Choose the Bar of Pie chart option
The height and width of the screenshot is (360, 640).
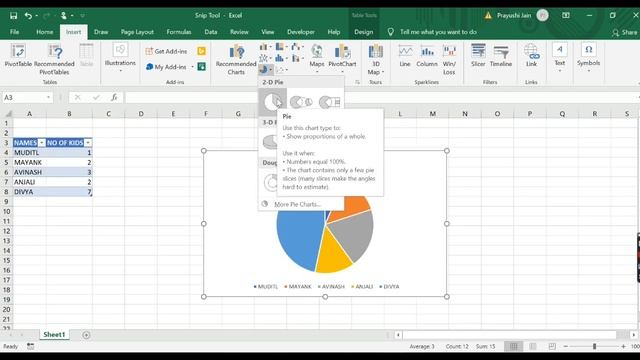[330, 102]
